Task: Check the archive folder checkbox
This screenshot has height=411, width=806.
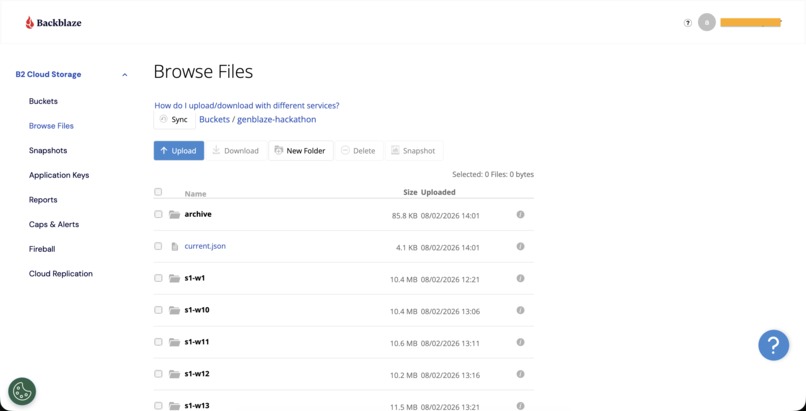Action: click(158, 214)
